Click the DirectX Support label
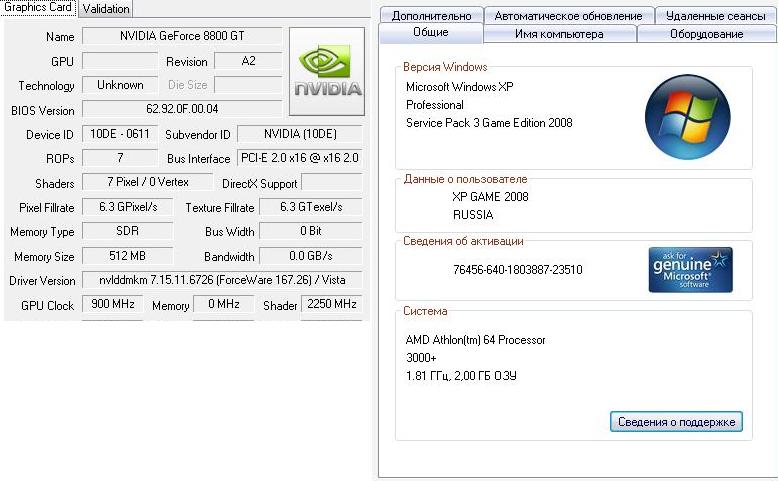778x481 pixels. pyautogui.click(x=259, y=184)
